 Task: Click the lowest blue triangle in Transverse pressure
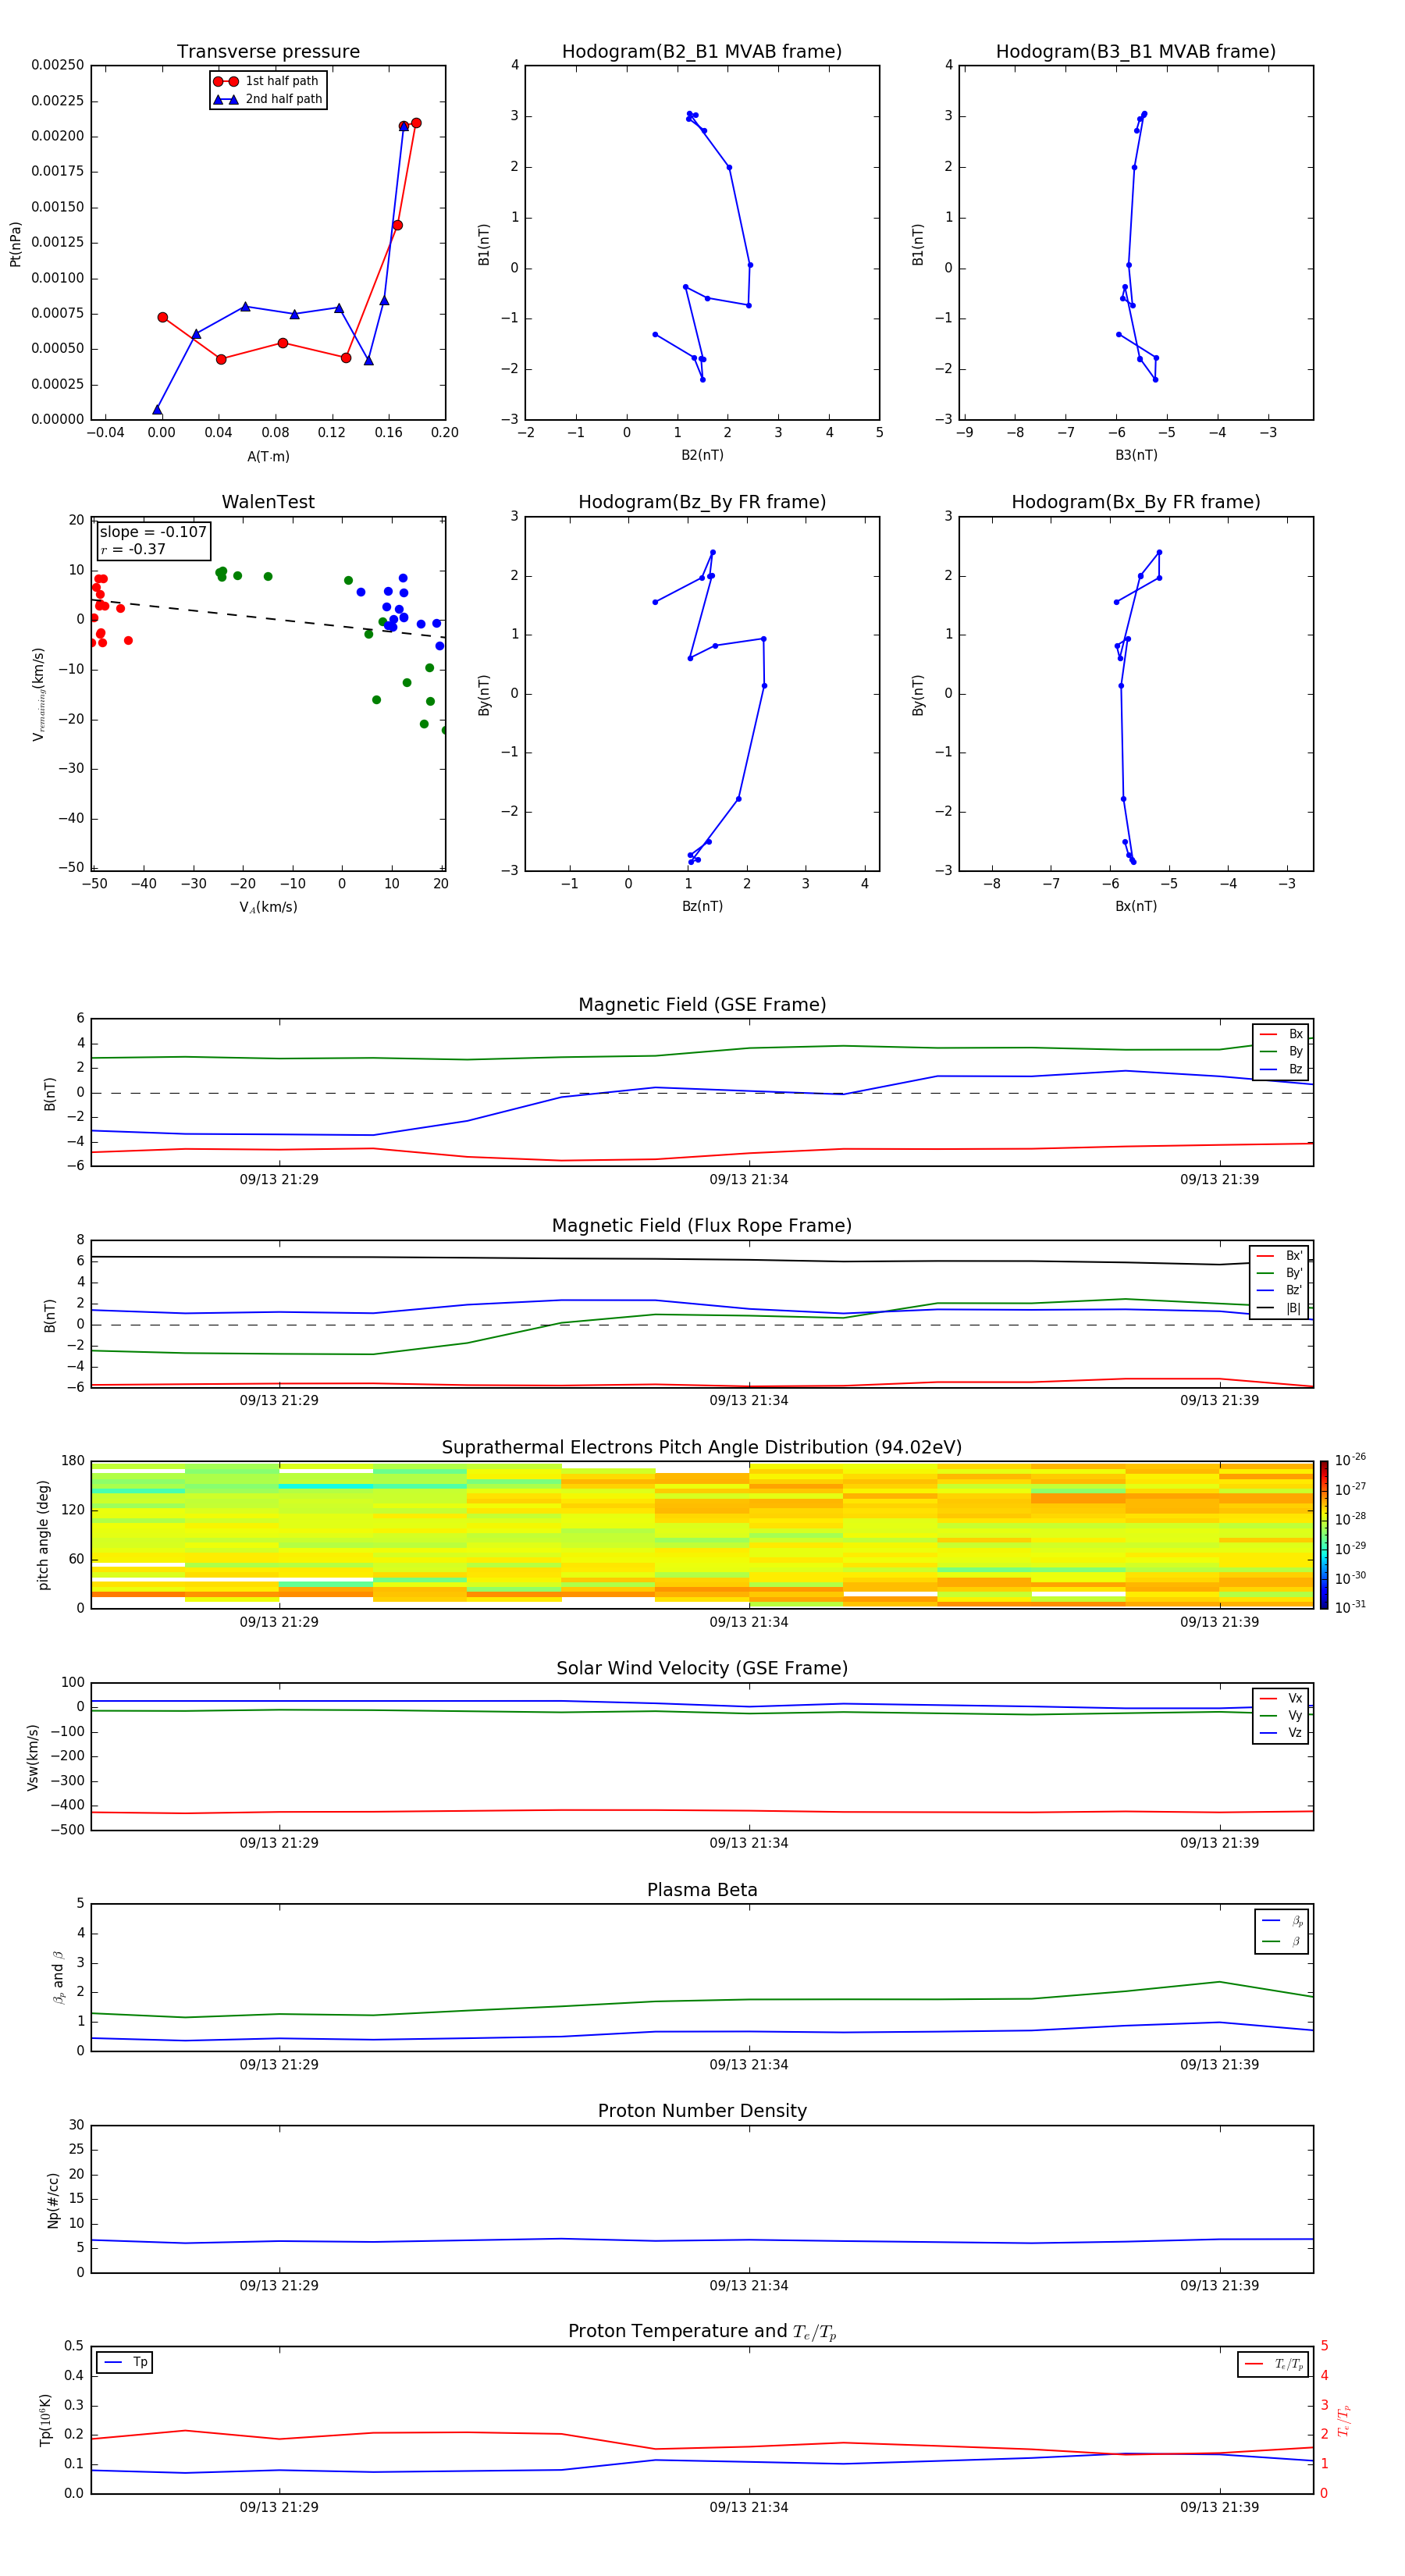[157, 409]
